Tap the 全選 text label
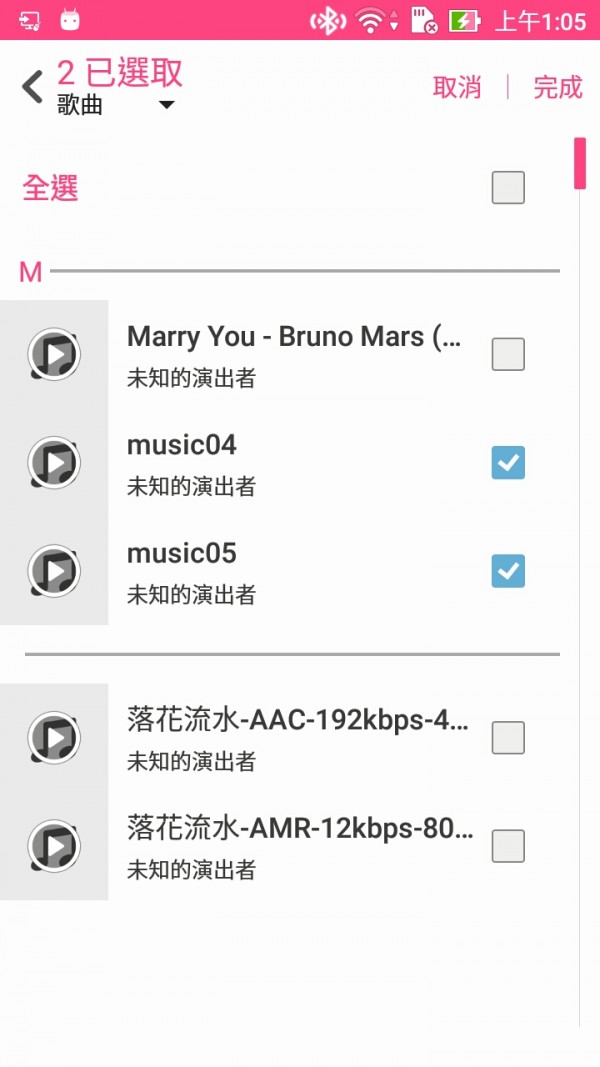This screenshot has height=1067, width=600. [x=50, y=188]
